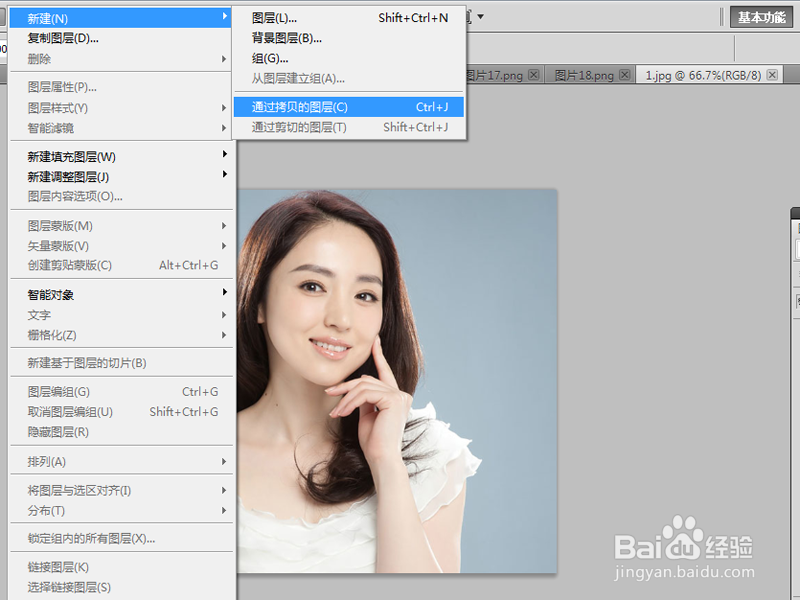Click 从图层建立组(A)... entry
800x600 pixels.
pos(349,79)
